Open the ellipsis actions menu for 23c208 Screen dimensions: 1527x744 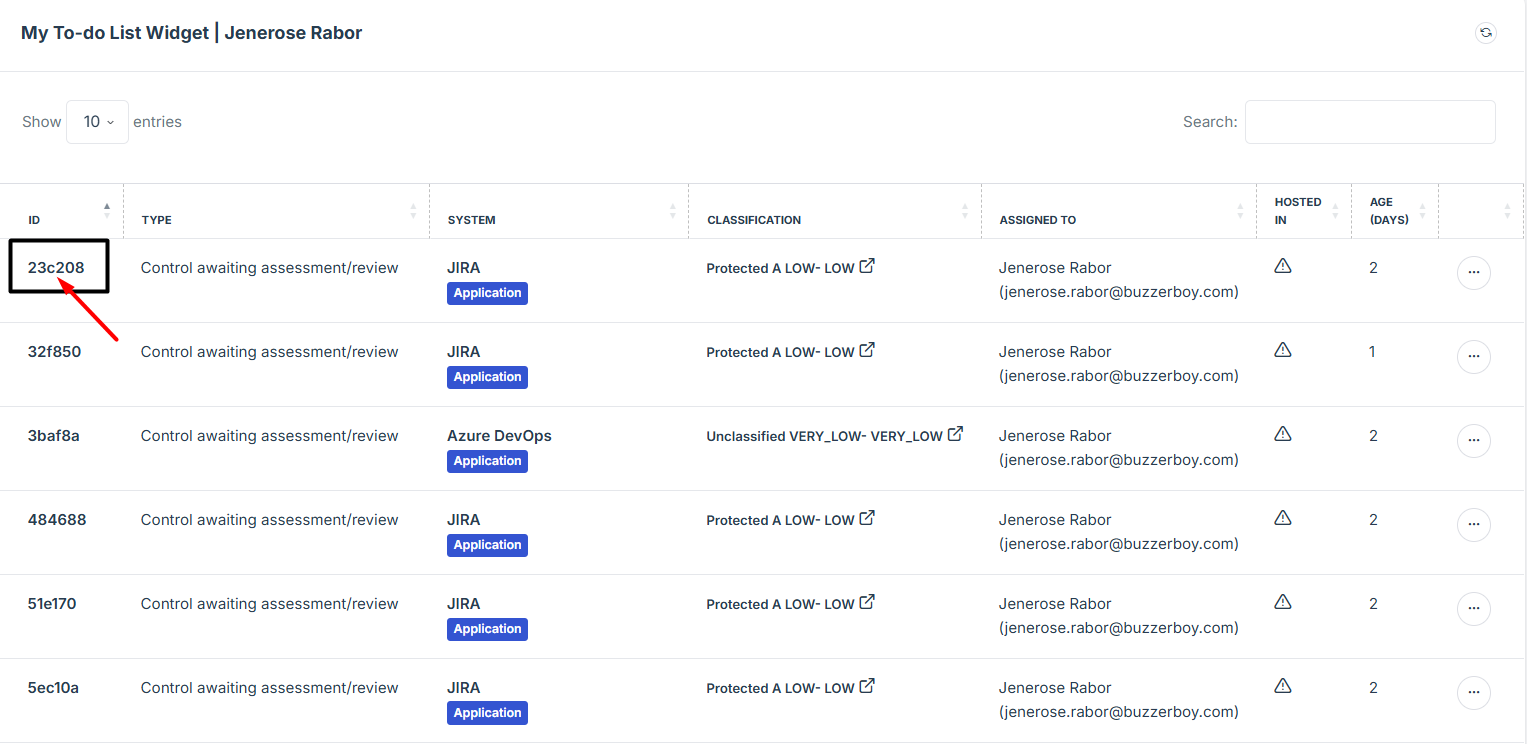1473,273
